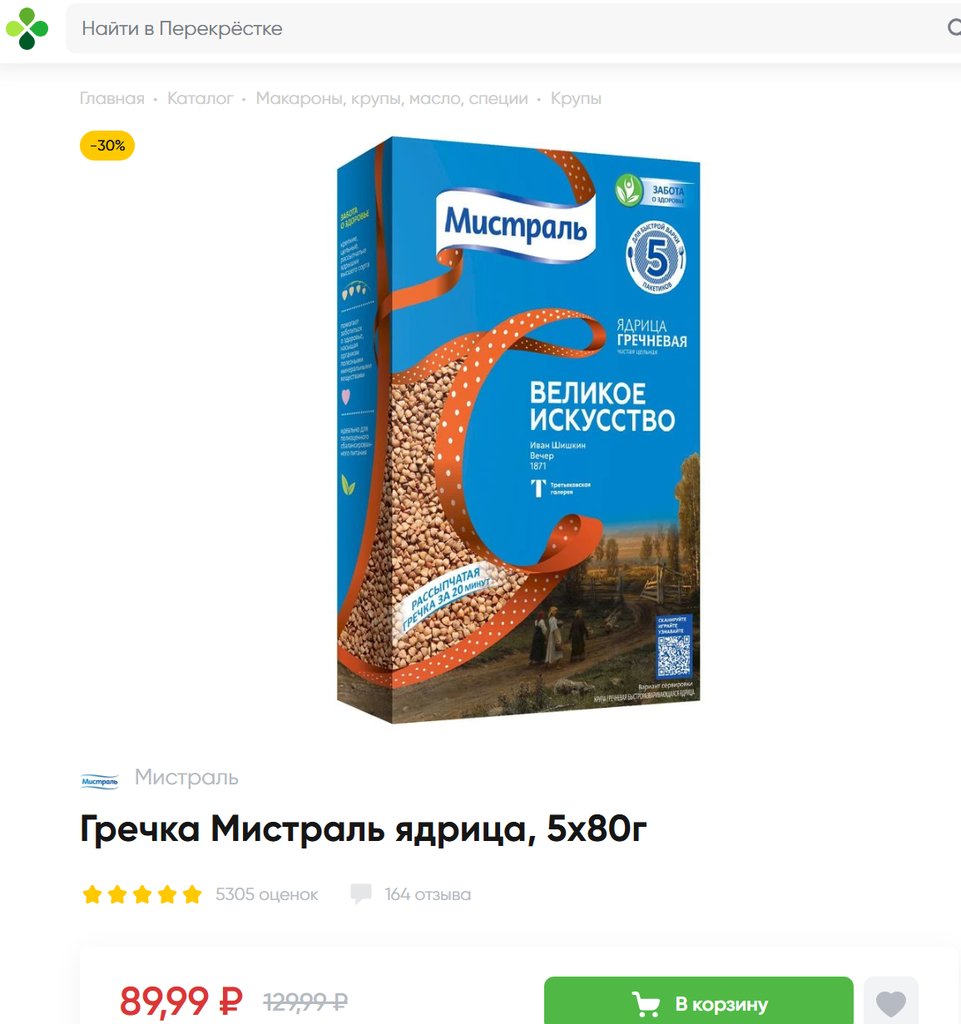Toggle the heart favorite button
Image resolution: width=961 pixels, height=1024 pixels.
(890, 1002)
